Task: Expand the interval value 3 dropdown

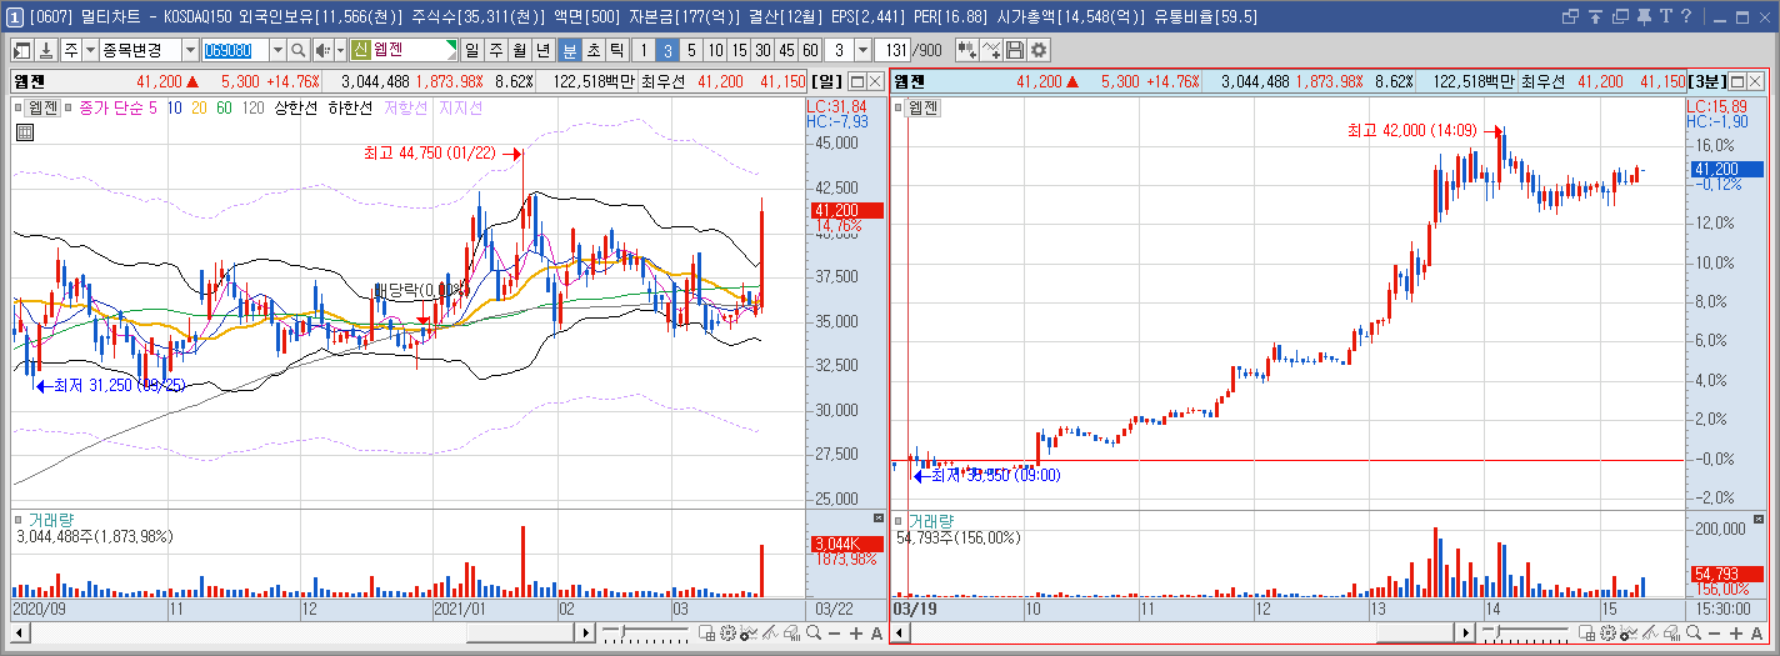Action: pyautogui.click(x=863, y=50)
